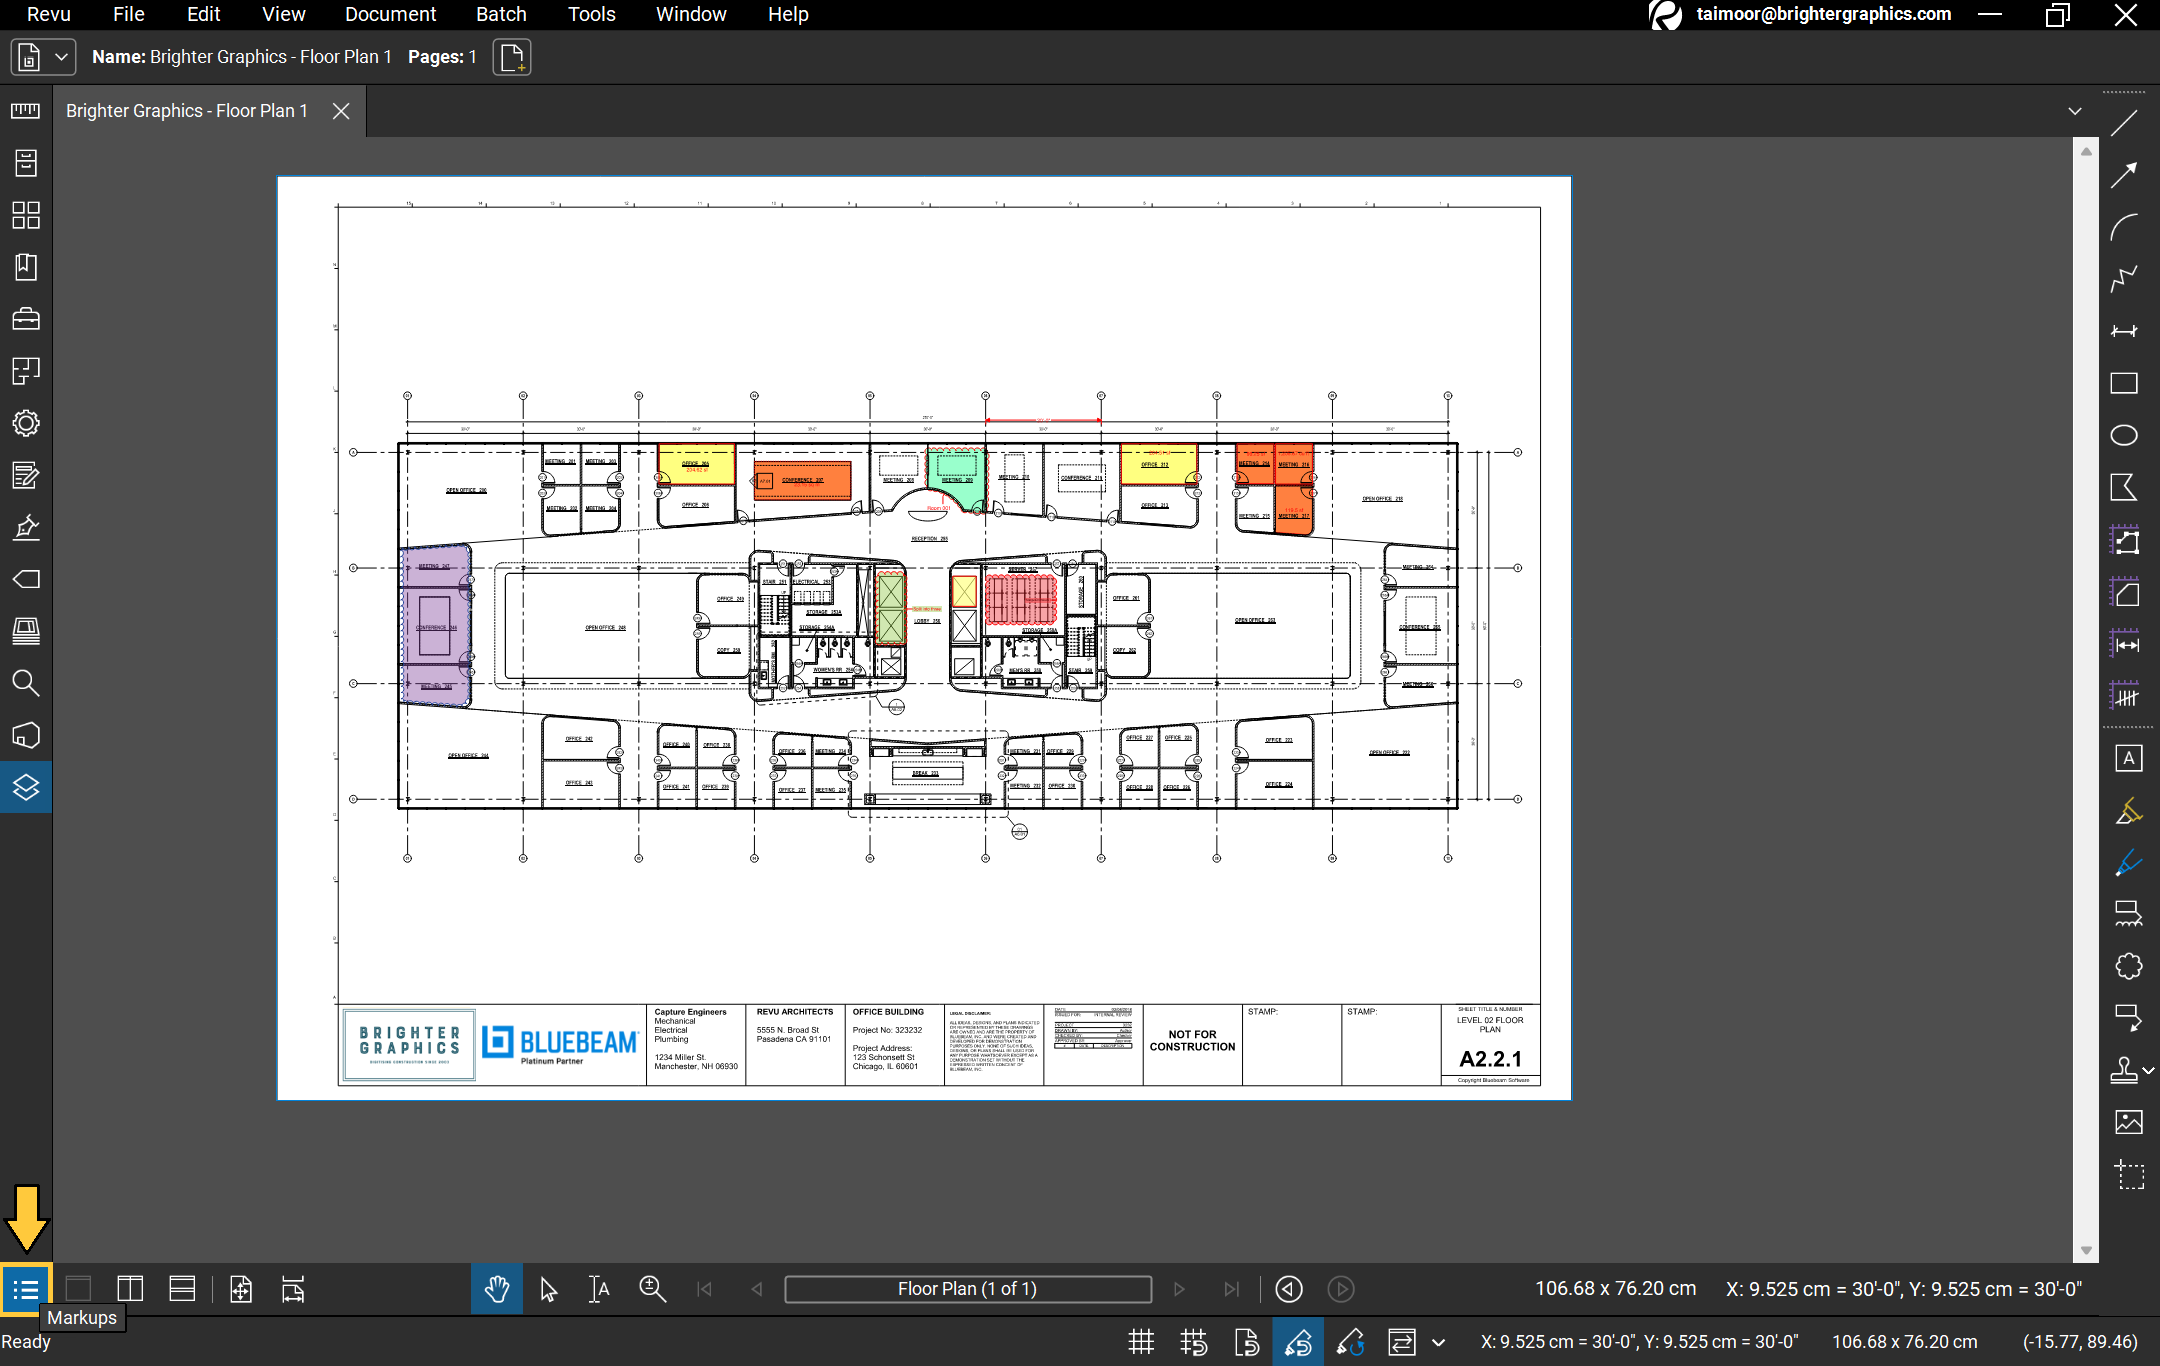The height and width of the screenshot is (1366, 2160).
Task: Select the Text Box tool
Action: coord(2128,759)
